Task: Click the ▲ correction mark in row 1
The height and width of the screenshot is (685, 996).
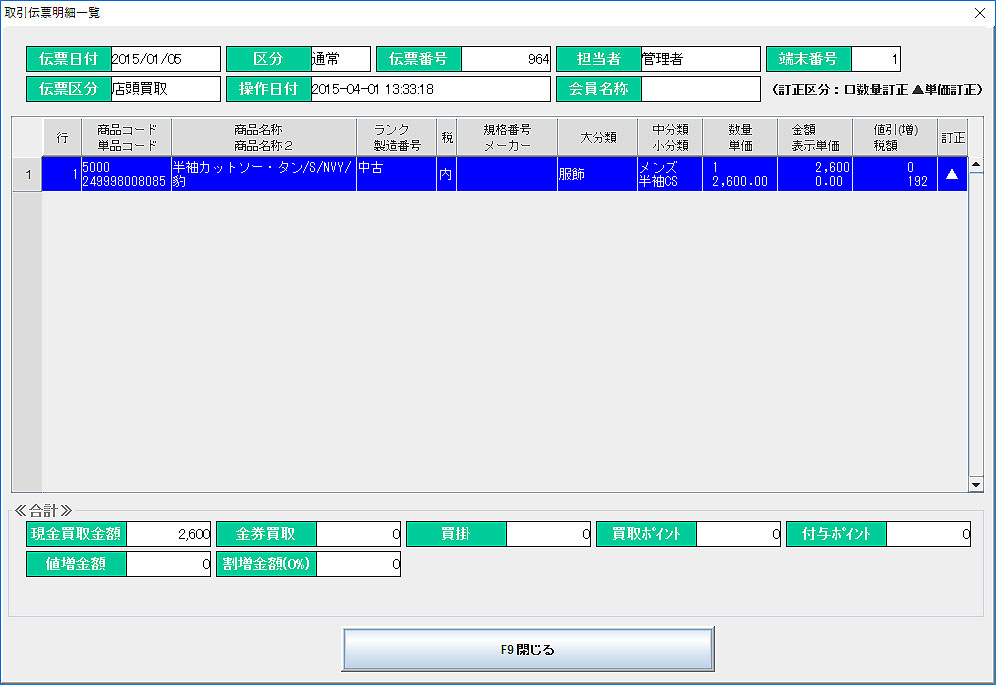Action: click(x=952, y=174)
